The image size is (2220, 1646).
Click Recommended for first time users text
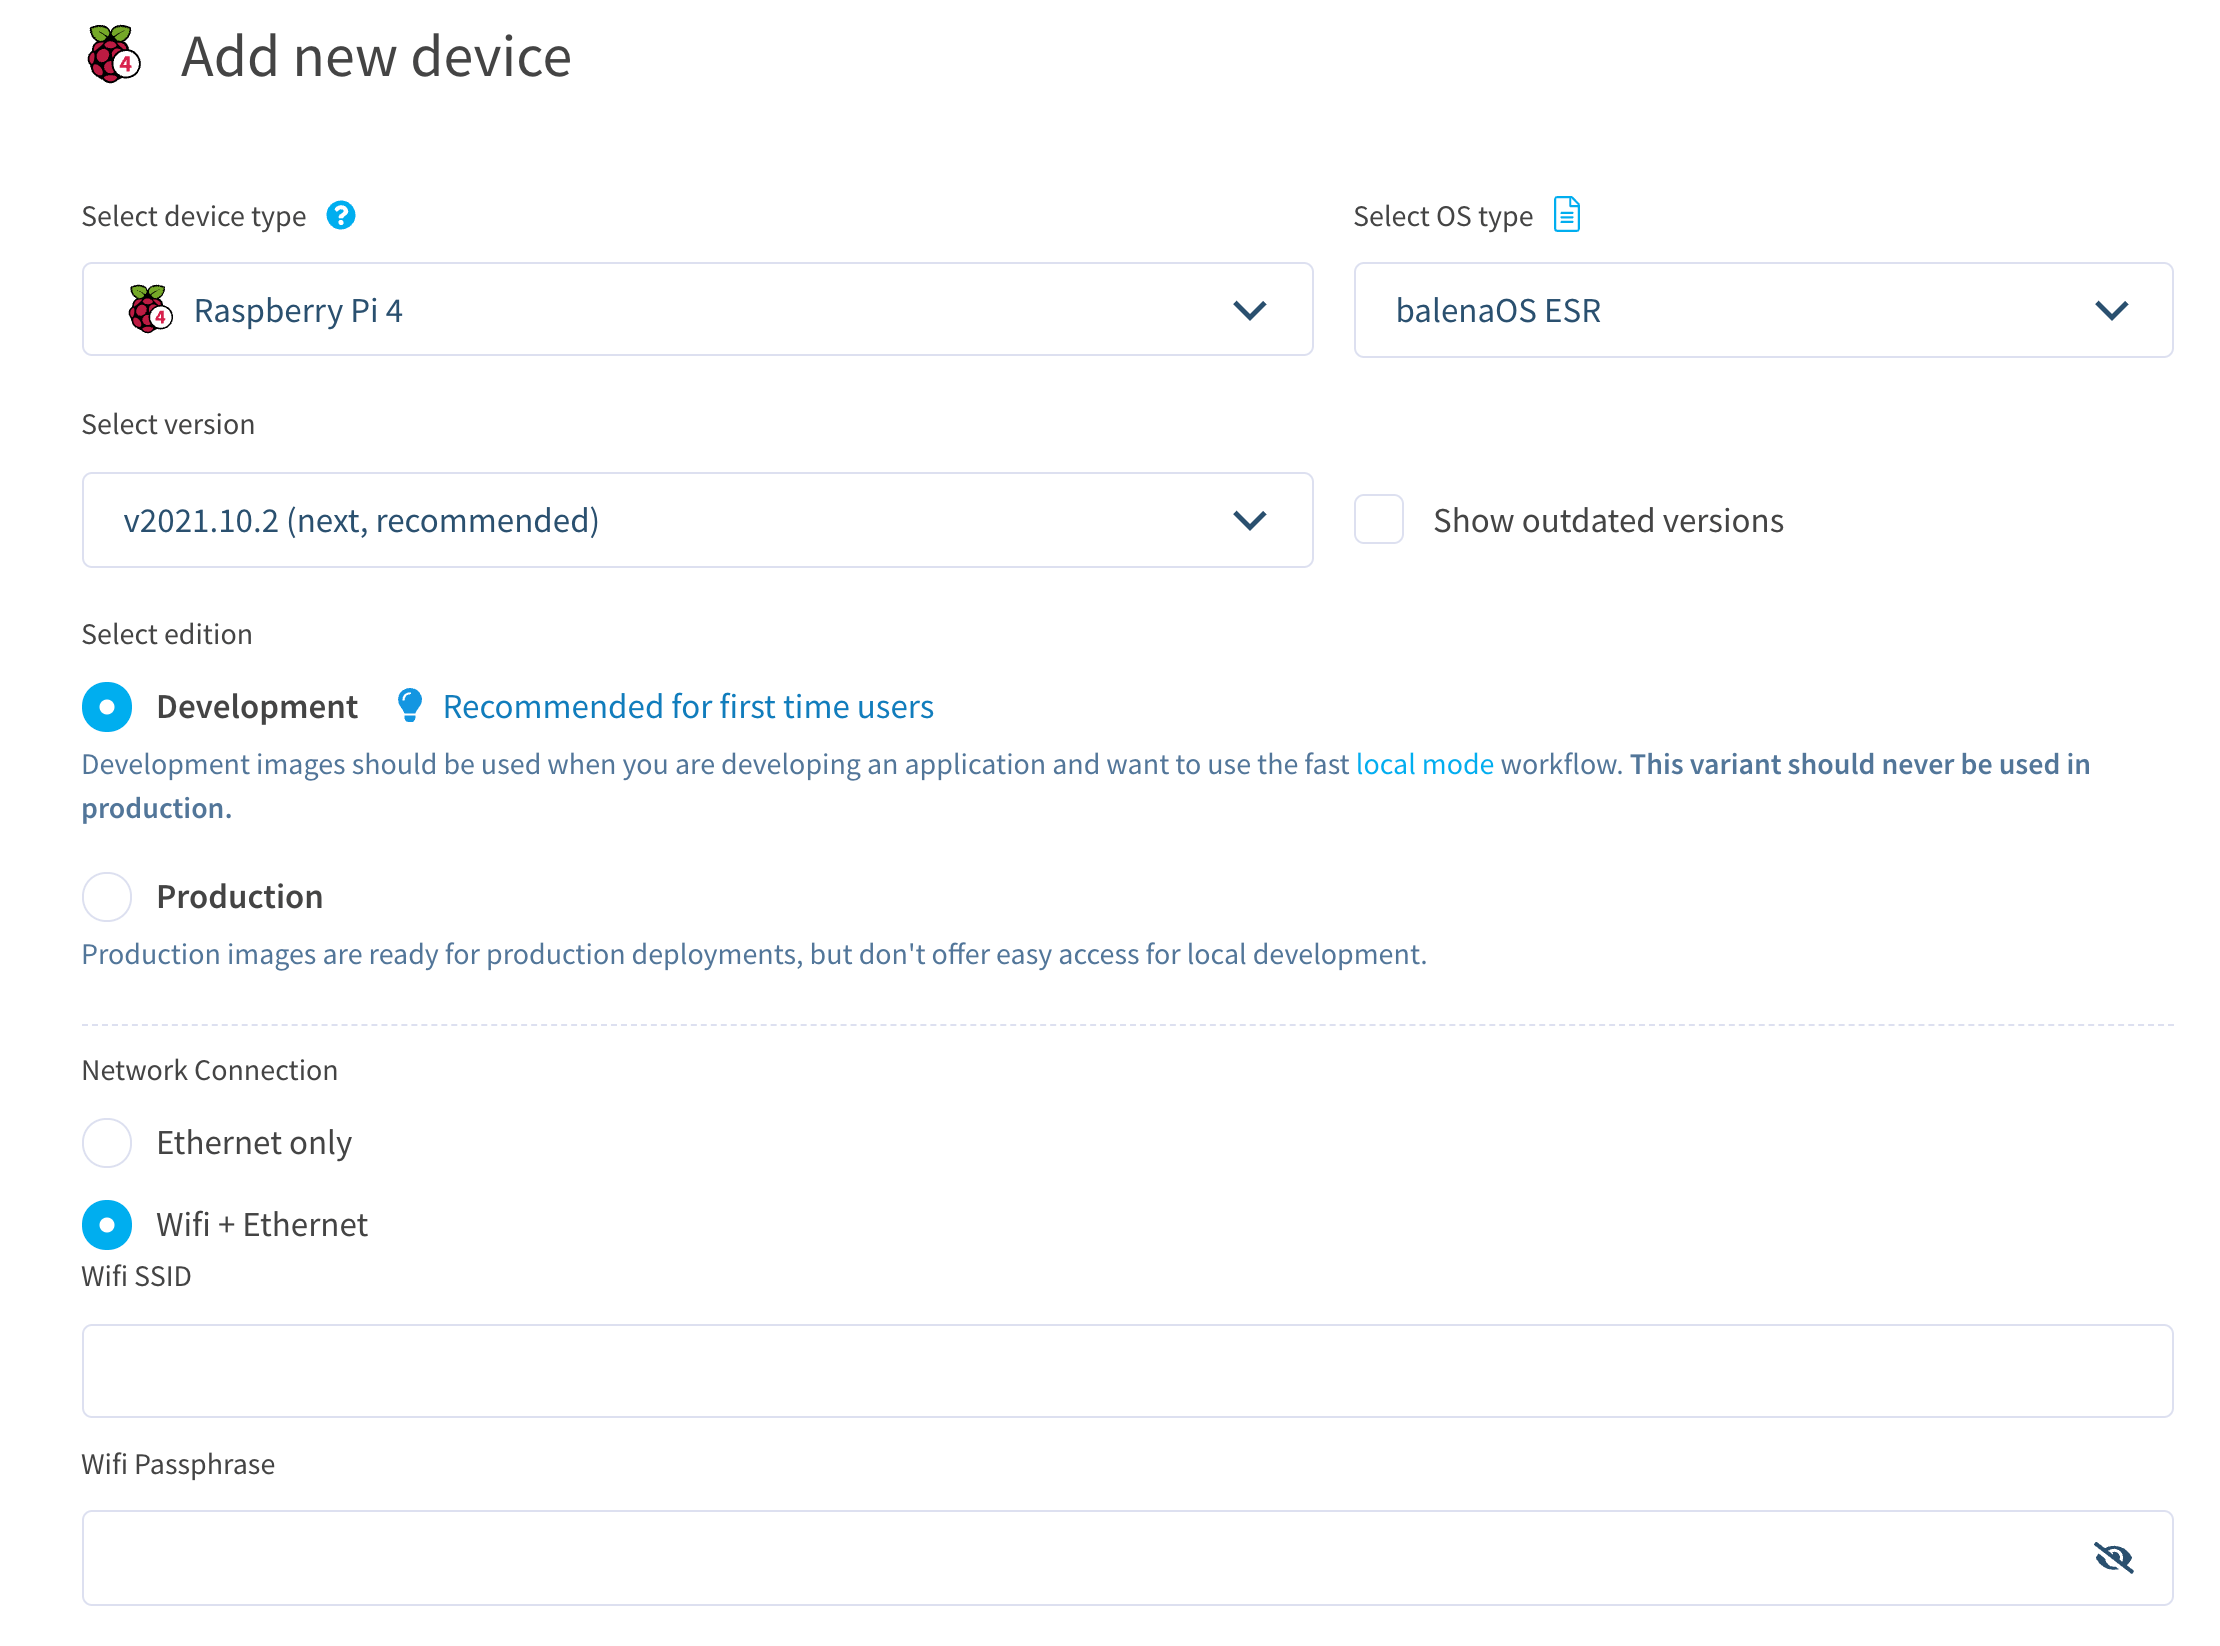click(688, 707)
